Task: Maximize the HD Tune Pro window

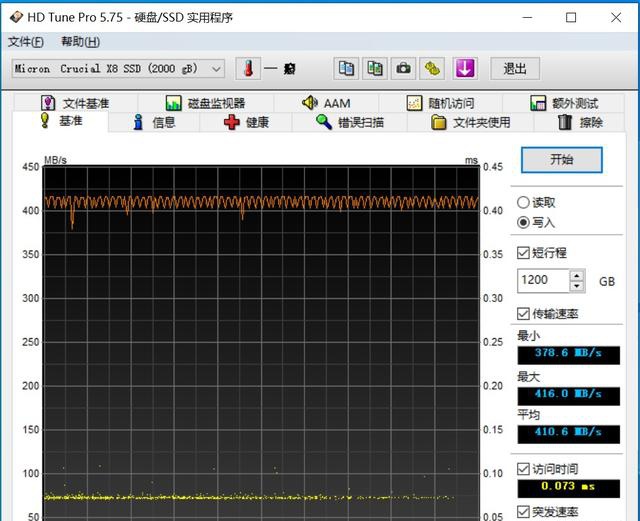Action: [571, 18]
